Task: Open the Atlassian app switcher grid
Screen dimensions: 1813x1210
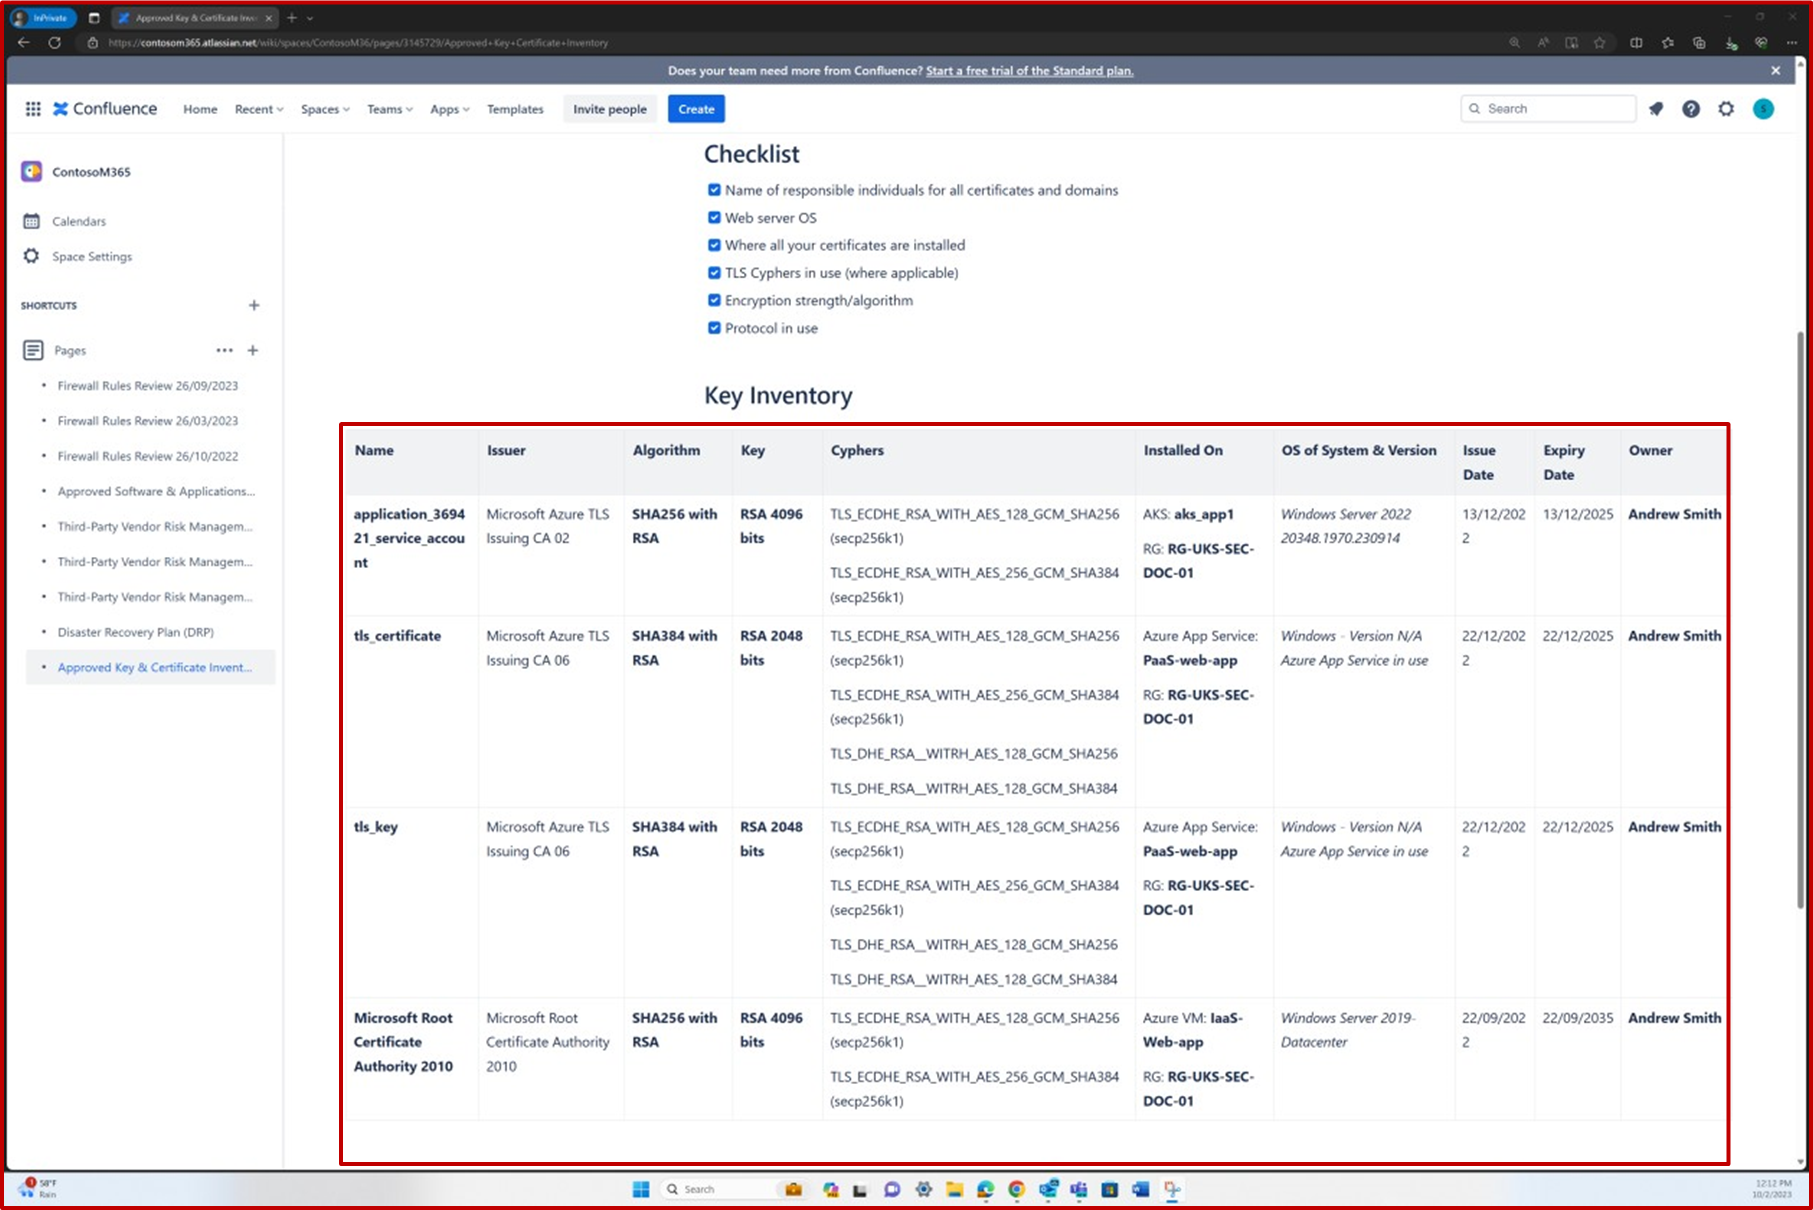Action: [32, 109]
